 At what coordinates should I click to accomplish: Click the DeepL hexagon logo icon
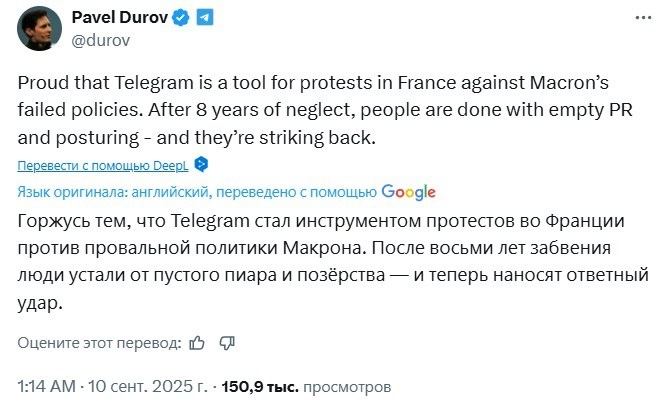[x=201, y=164]
